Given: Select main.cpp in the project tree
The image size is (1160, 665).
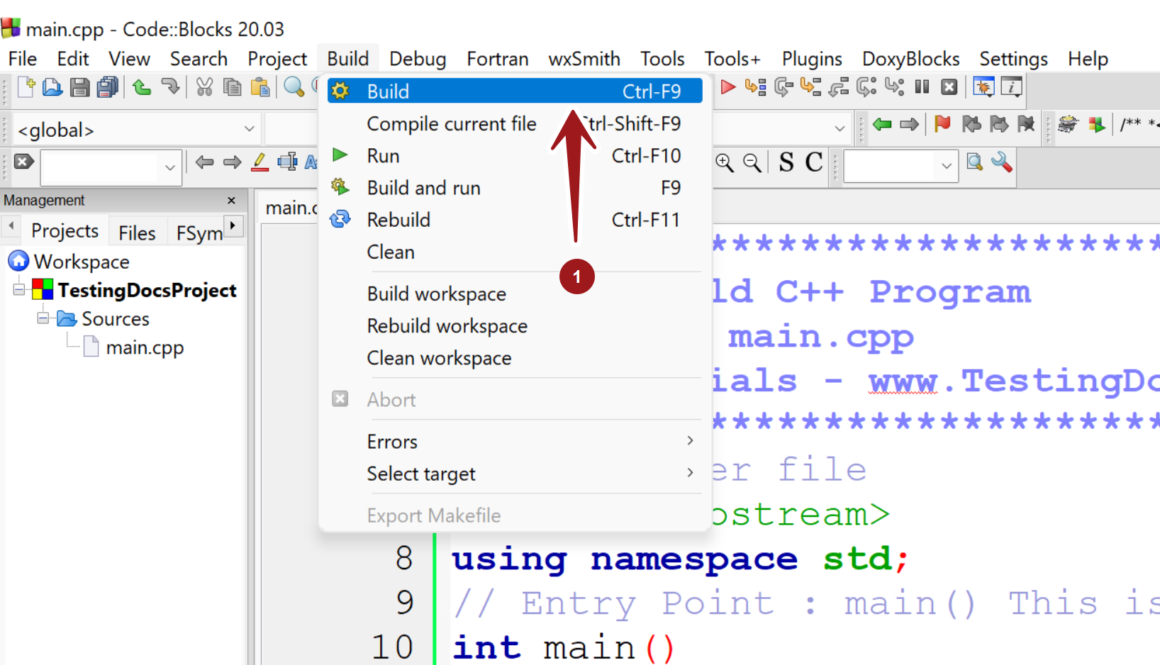Looking at the screenshot, I should (144, 348).
